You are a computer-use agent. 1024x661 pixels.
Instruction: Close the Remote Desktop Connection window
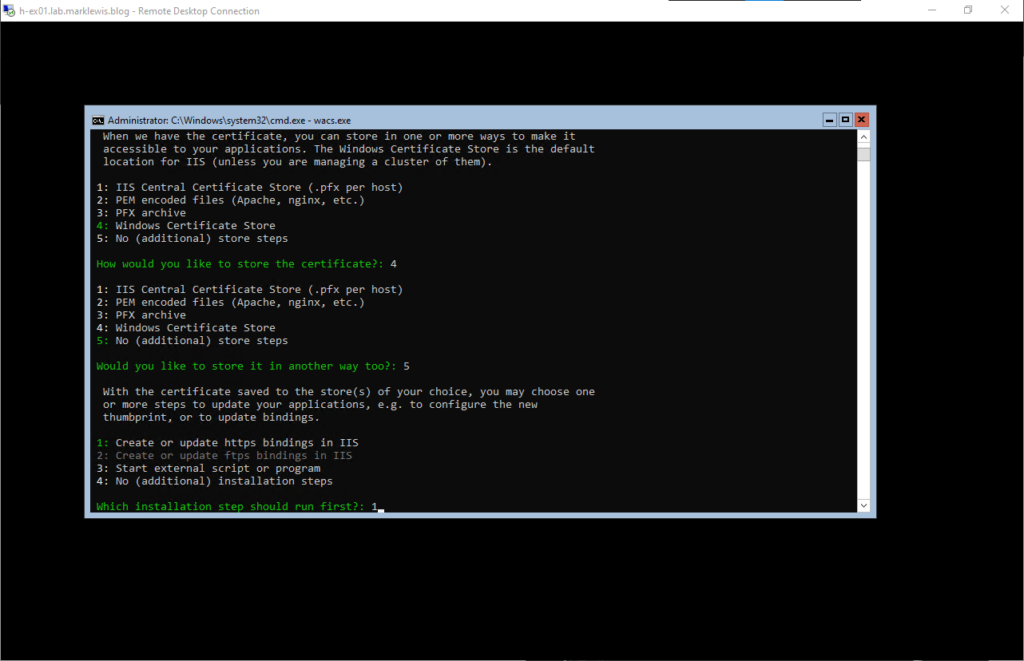coord(1004,10)
